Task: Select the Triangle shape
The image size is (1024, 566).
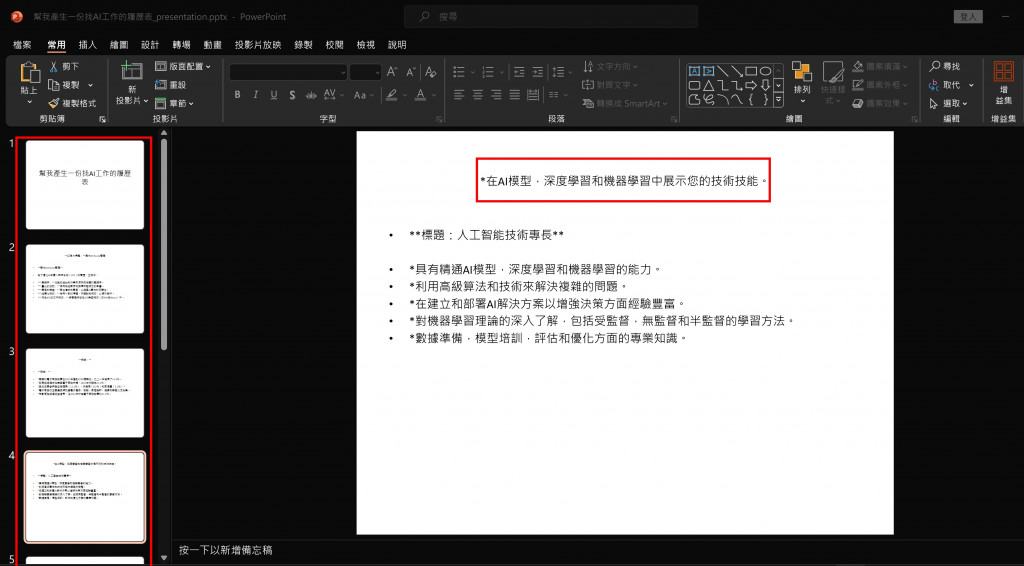Action: click(709, 85)
